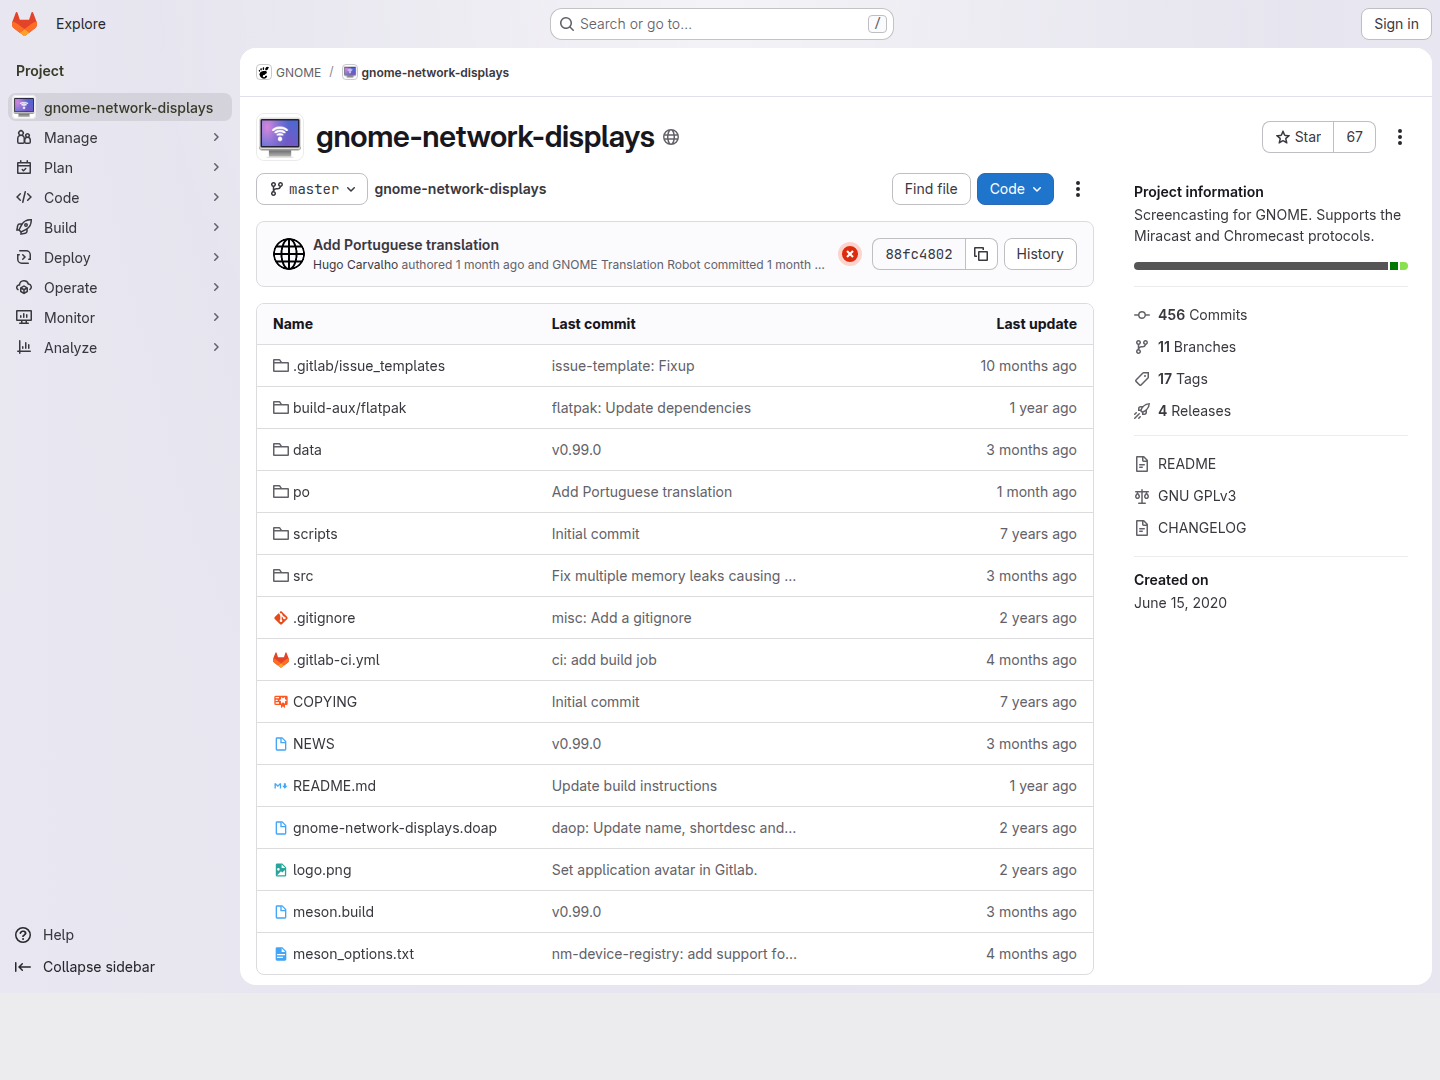The image size is (1440, 1080).
Task: Click the commits icon in project information
Action: coord(1142,315)
